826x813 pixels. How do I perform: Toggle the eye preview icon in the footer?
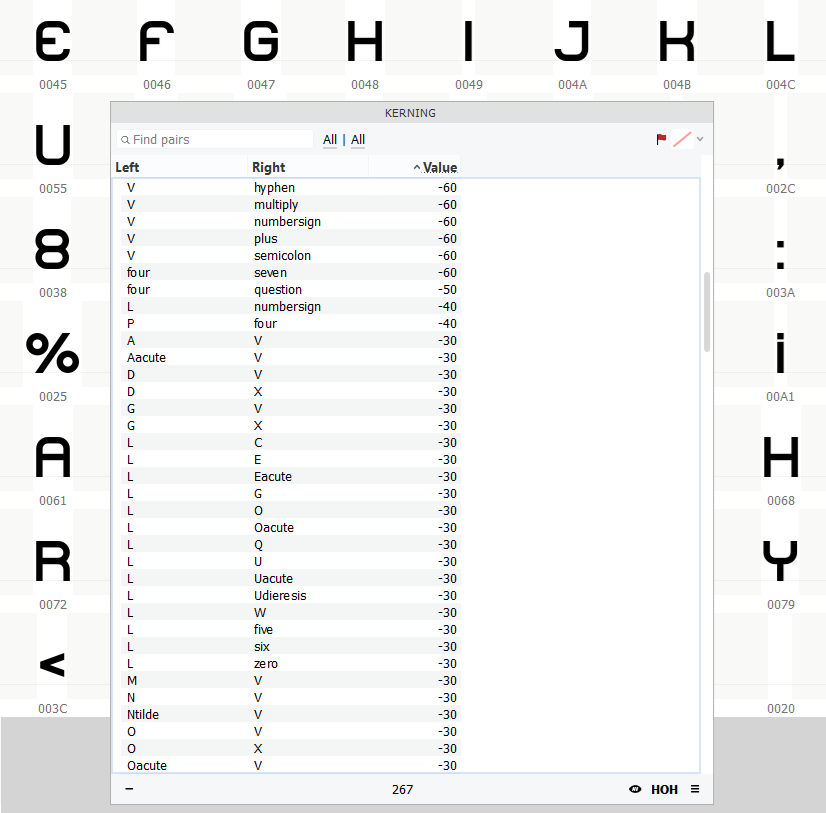pyautogui.click(x=635, y=789)
